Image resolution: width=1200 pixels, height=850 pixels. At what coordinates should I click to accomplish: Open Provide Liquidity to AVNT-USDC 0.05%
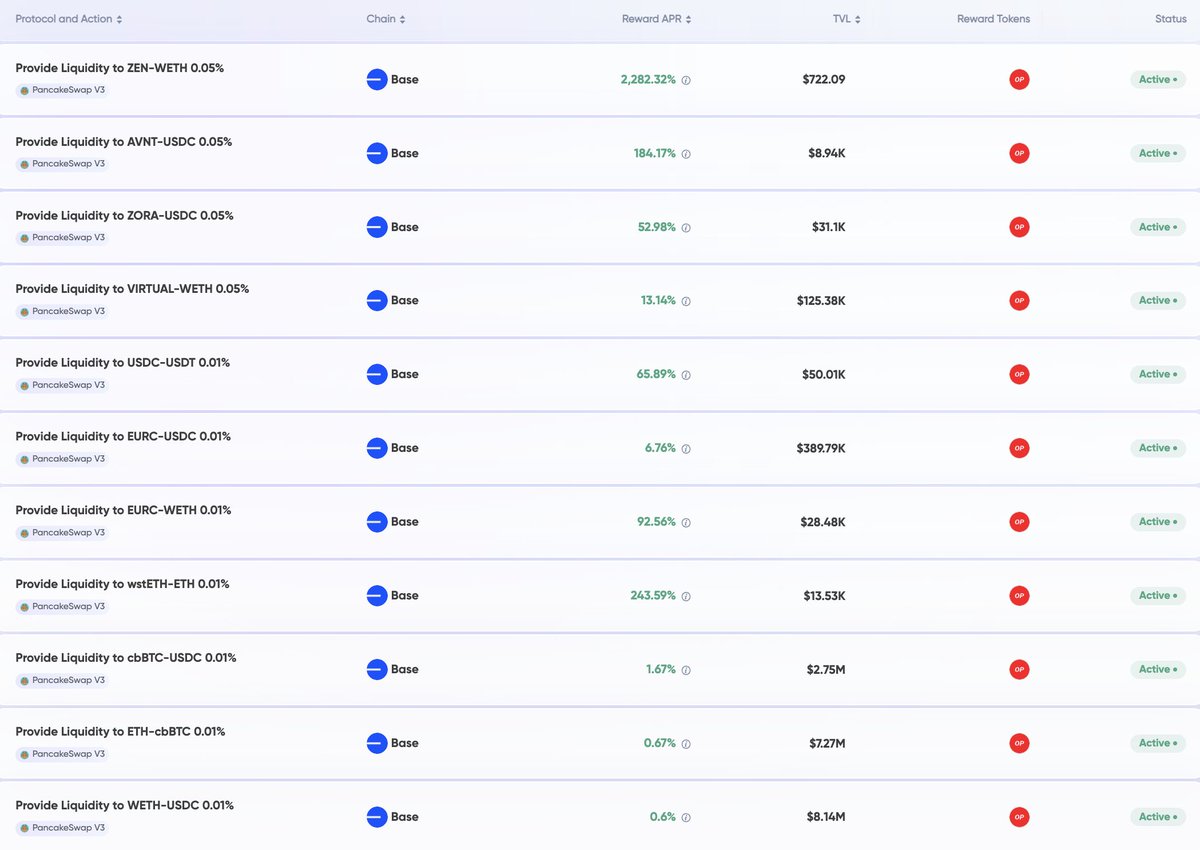coord(124,142)
